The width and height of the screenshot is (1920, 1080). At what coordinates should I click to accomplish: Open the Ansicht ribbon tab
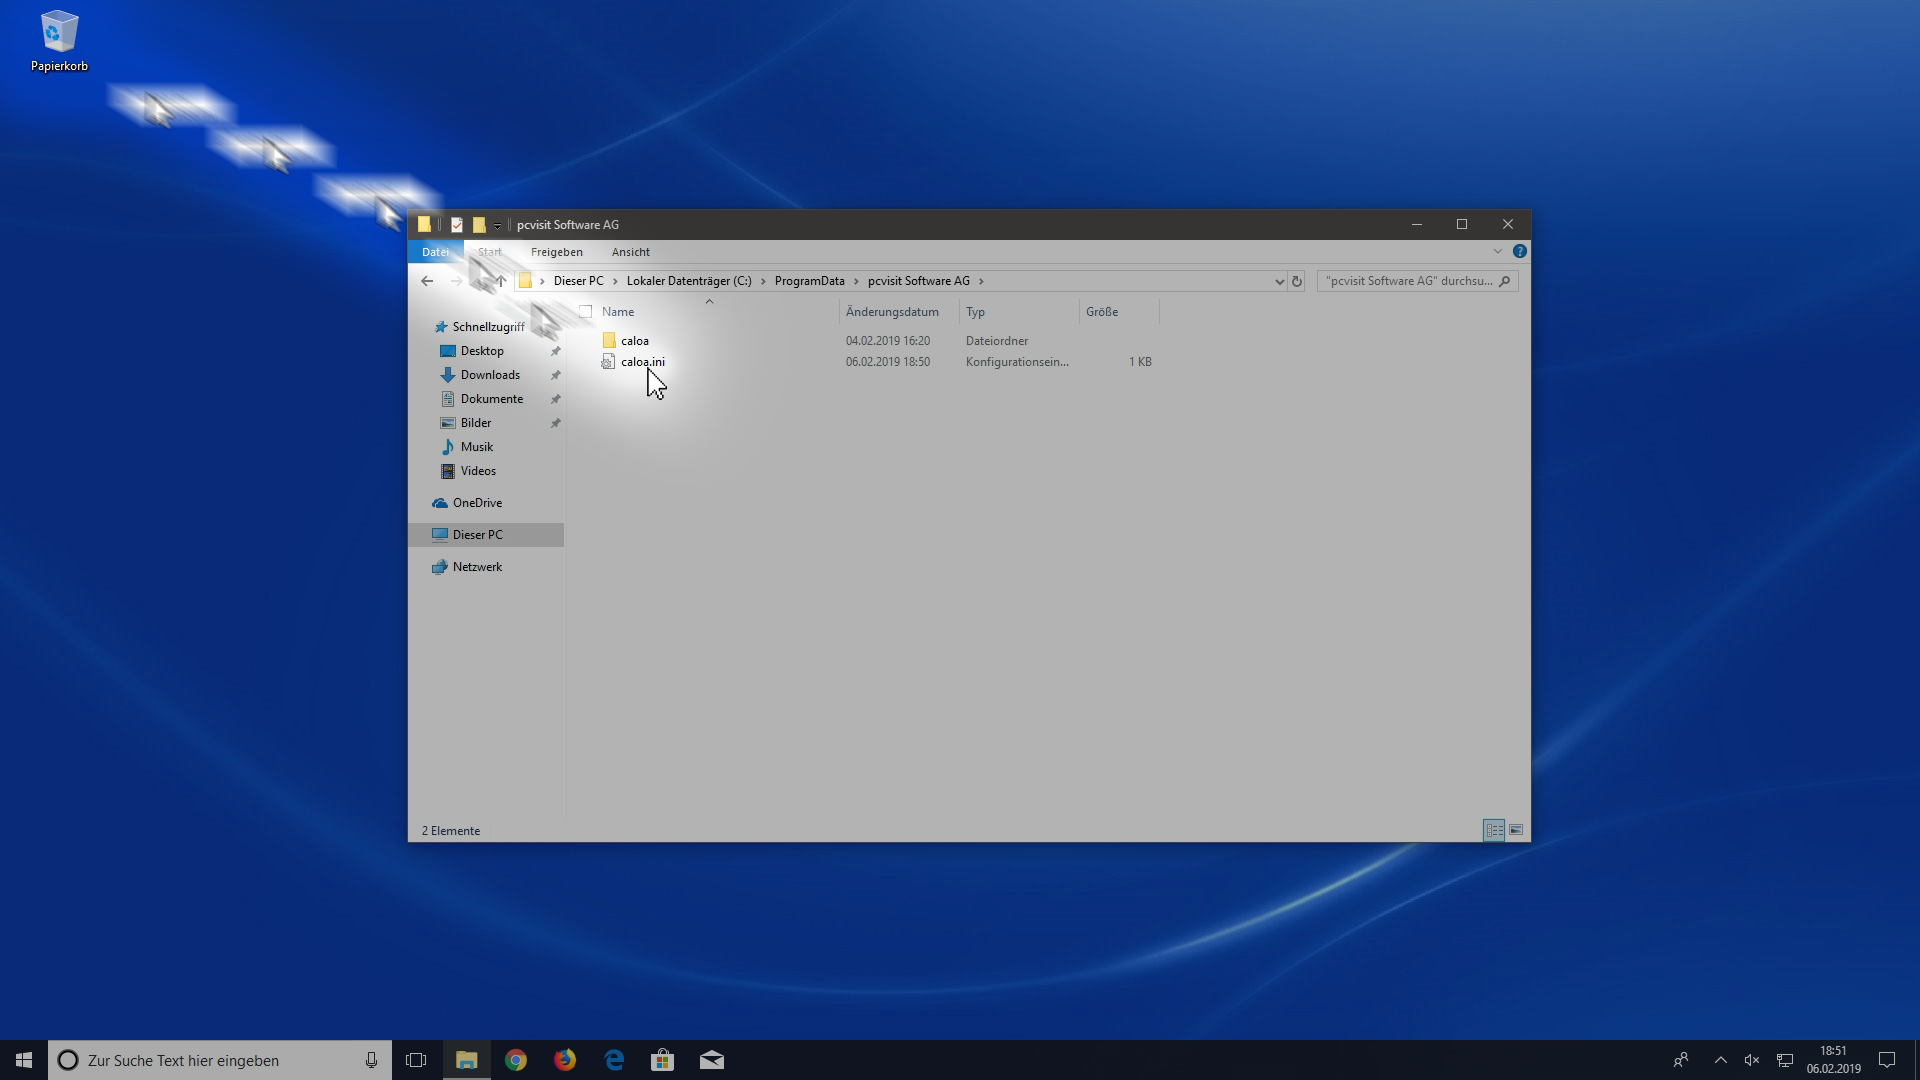(631, 252)
